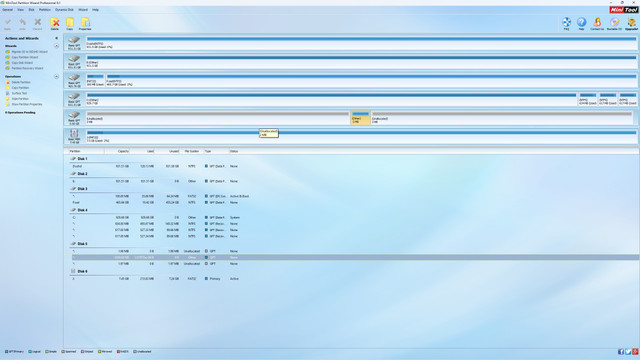This screenshot has width=640, height=360.
Task: Open the Dynamic Disk menu
Action: coord(64,9)
